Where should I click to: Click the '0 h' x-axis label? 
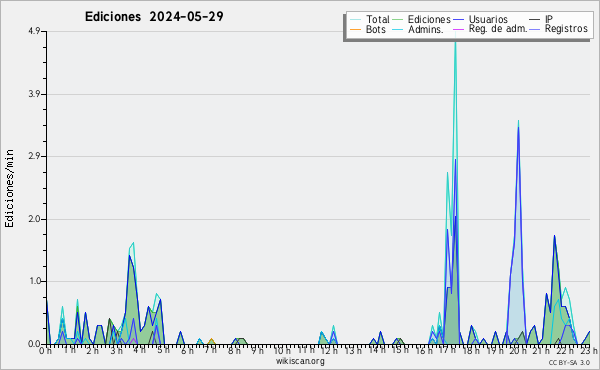point(45,351)
